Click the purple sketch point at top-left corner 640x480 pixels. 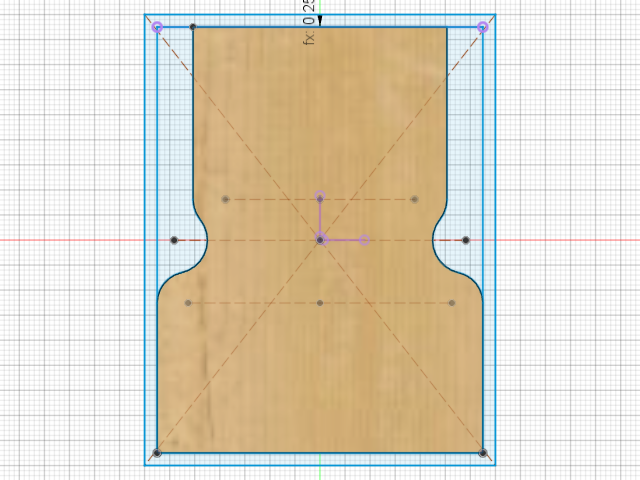158,27
